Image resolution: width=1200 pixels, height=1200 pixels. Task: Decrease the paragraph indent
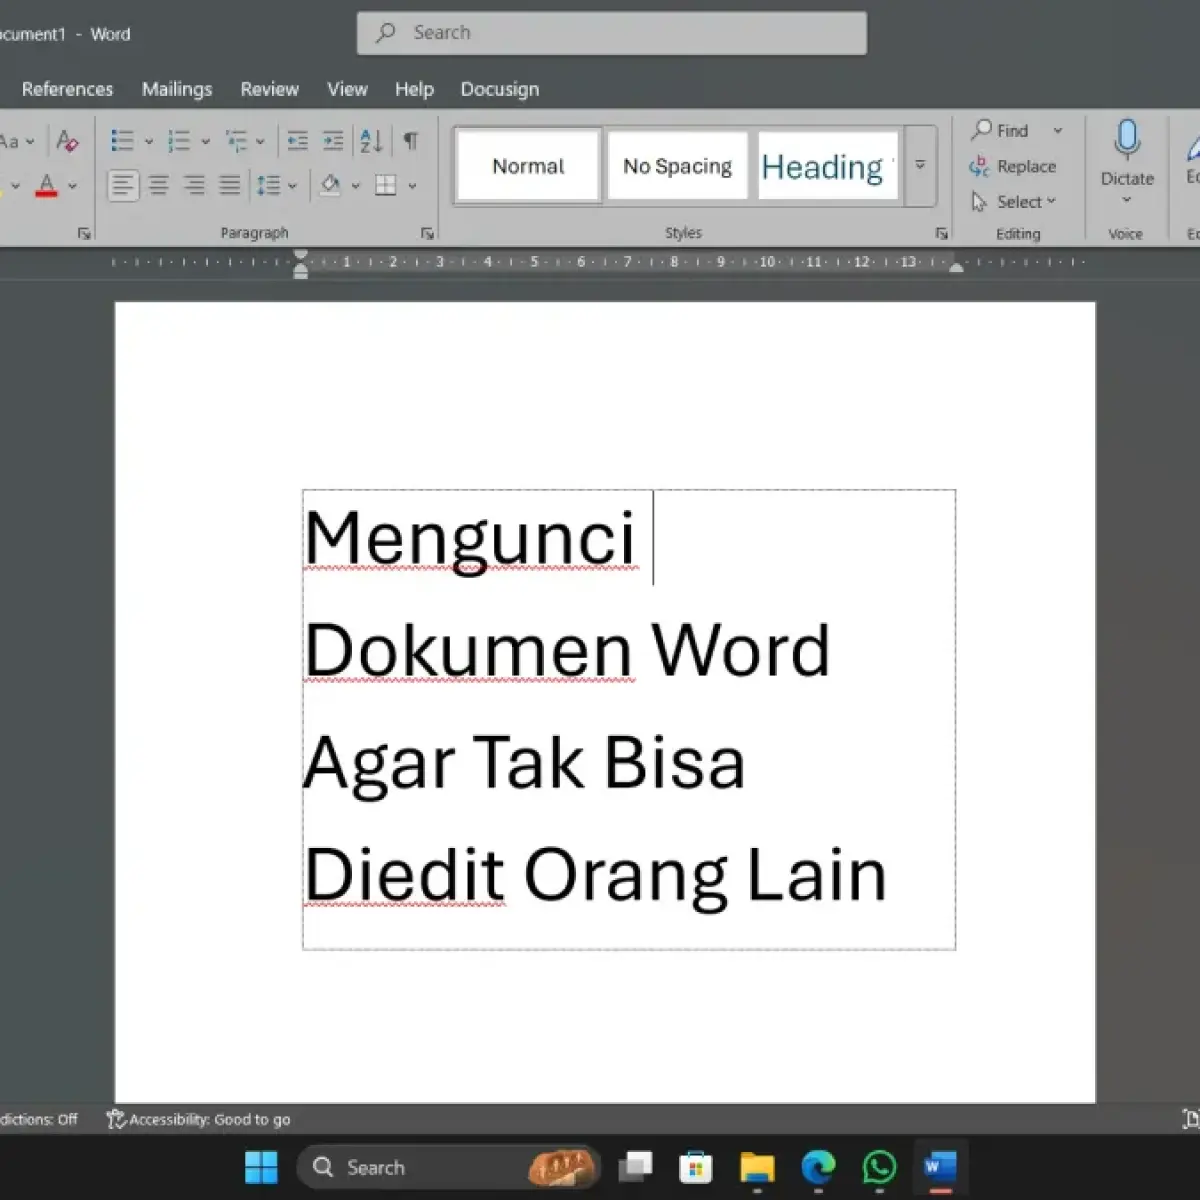[x=297, y=141]
